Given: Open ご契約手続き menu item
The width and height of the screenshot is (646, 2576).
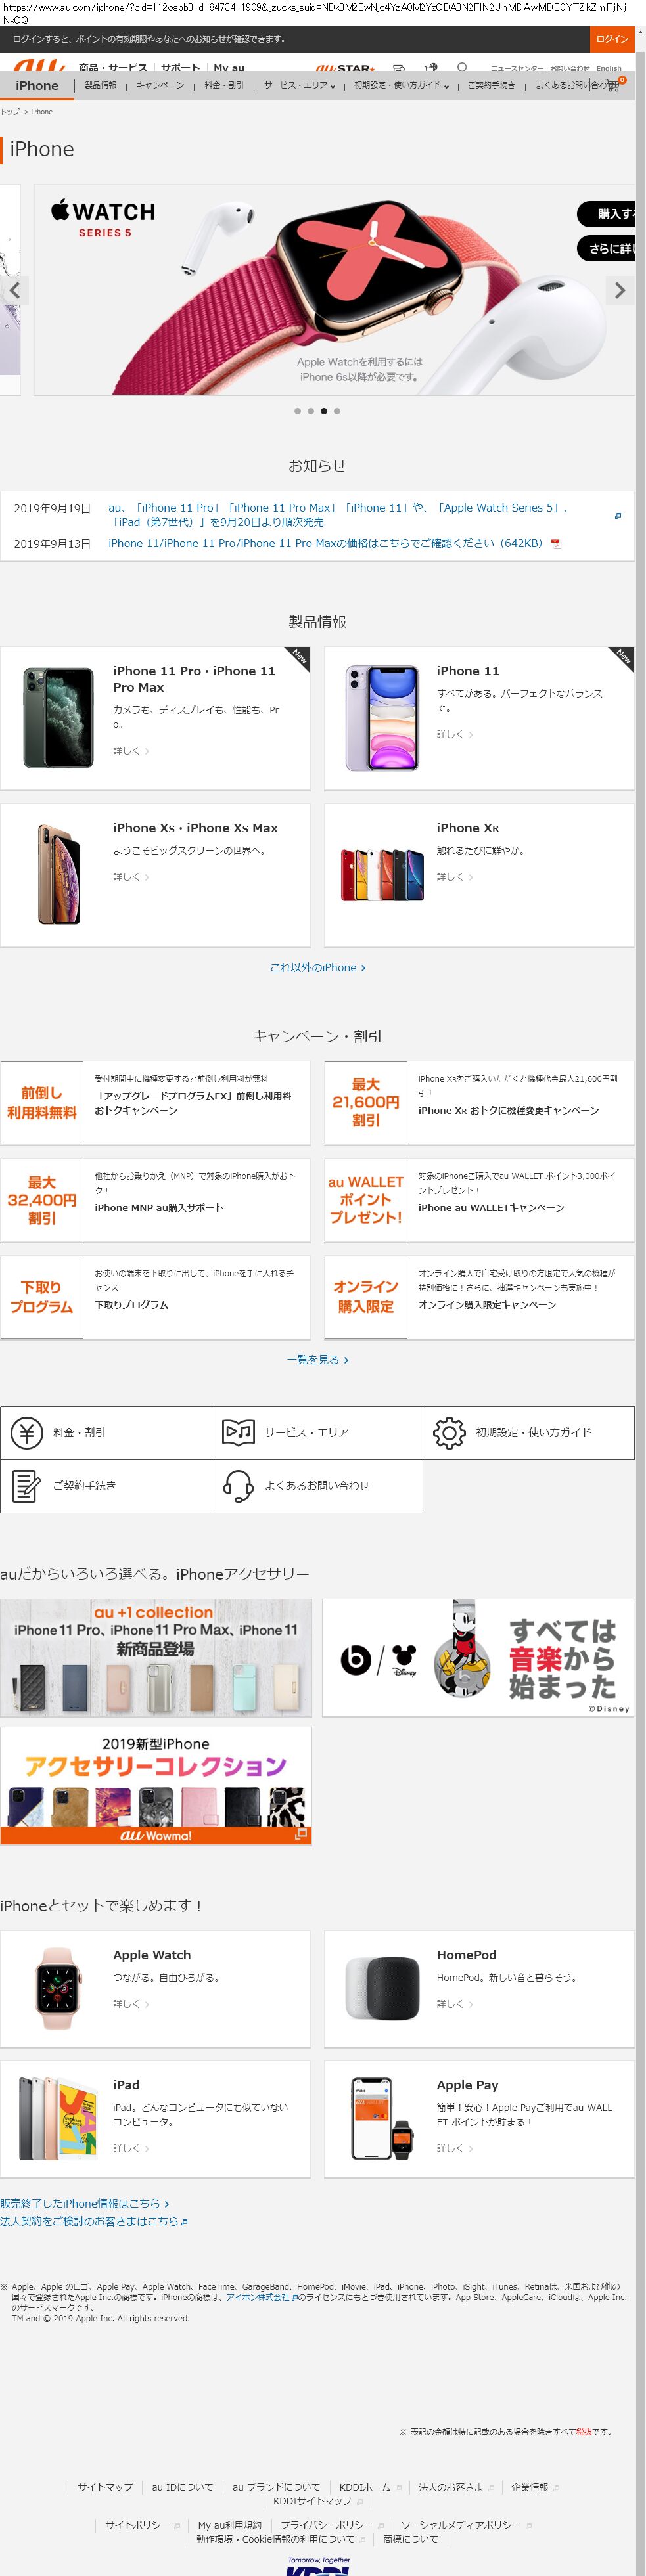Looking at the screenshot, I should 491,85.
